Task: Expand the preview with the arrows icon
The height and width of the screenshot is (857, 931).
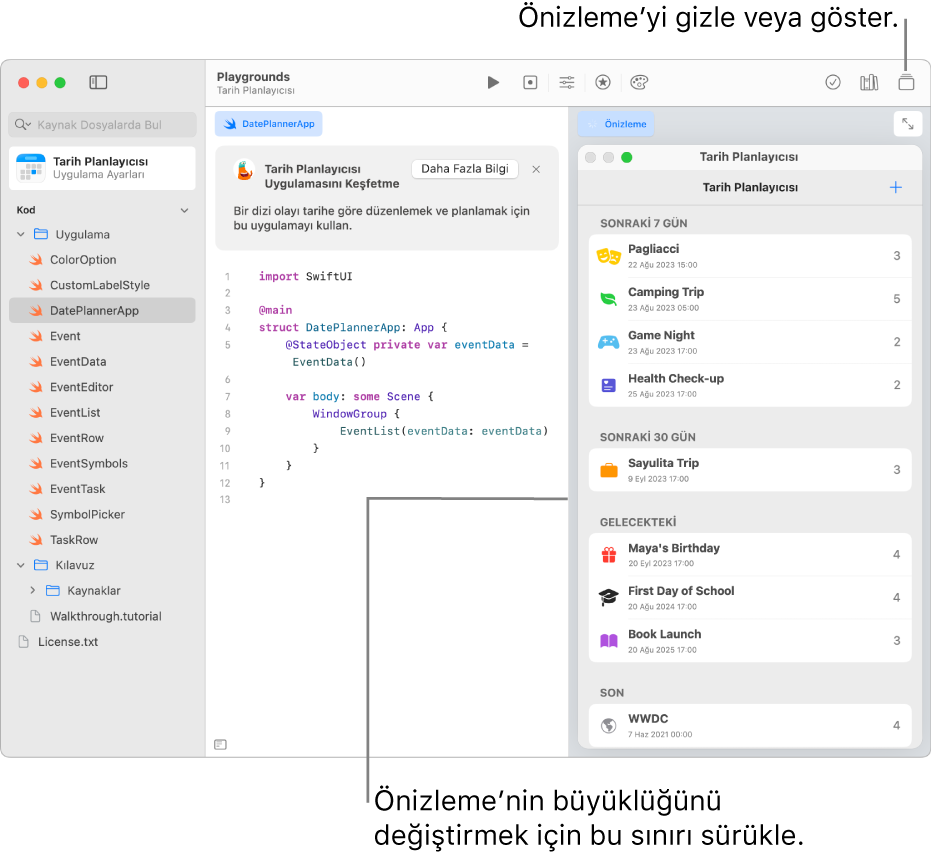Action: [907, 124]
